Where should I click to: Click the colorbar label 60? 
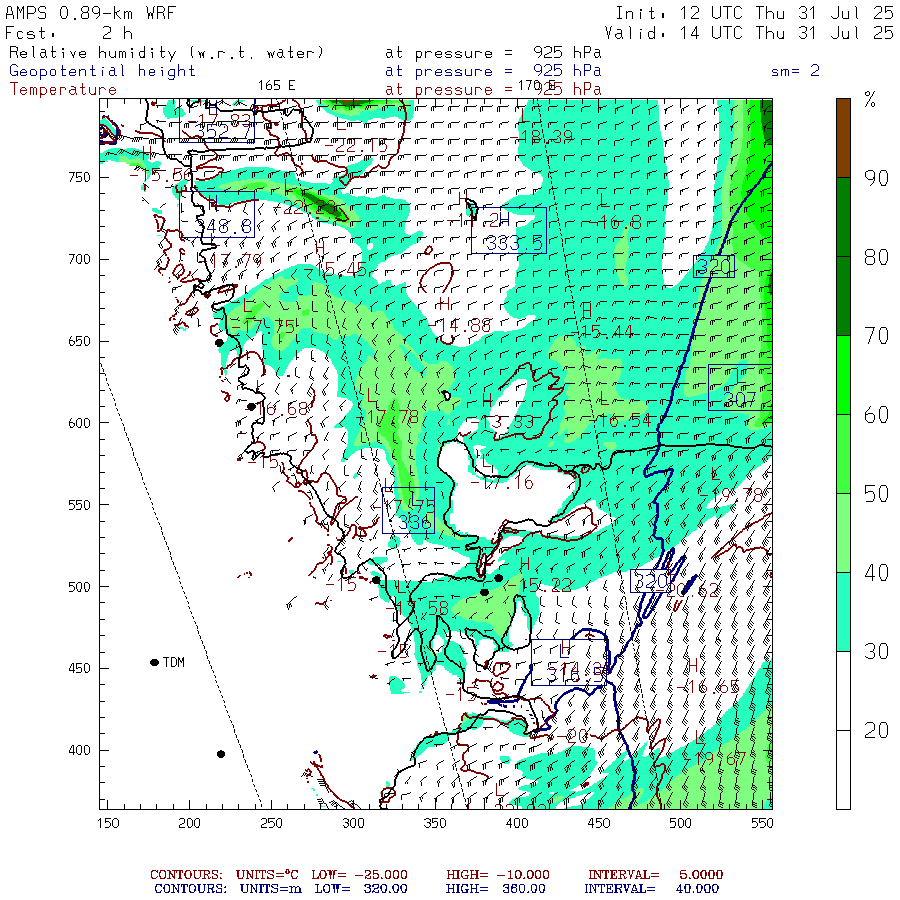tap(876, 415)
